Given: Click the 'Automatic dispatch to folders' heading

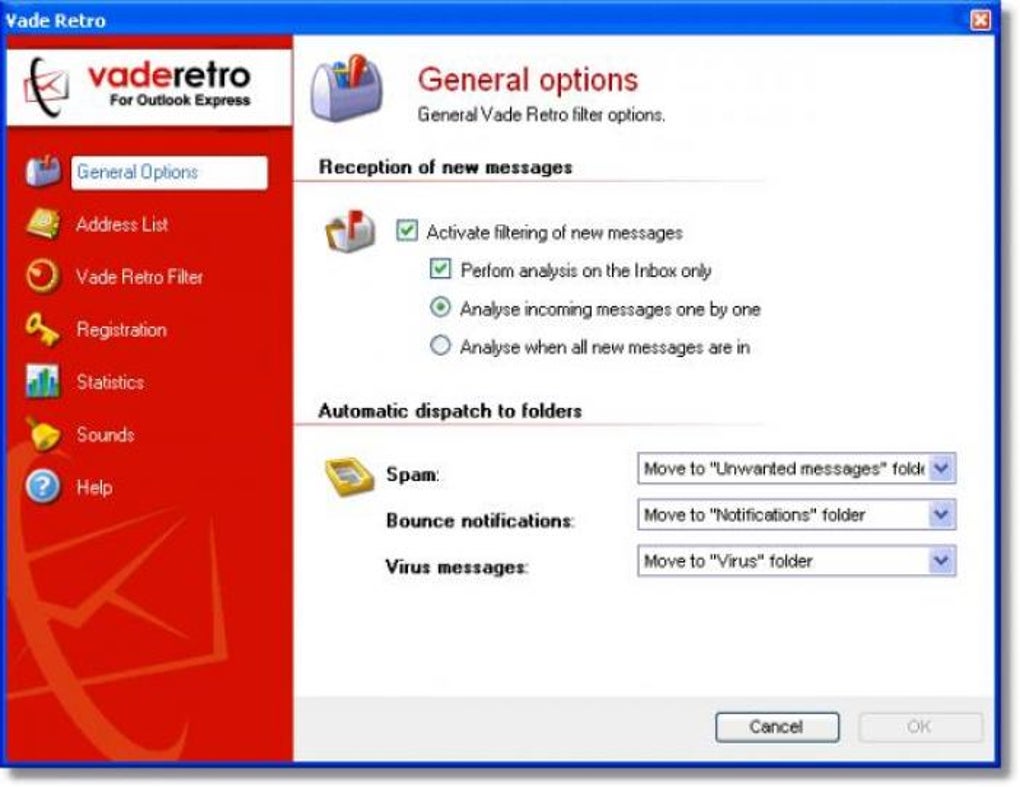Looking at the screenshot, I should point(450,411).
